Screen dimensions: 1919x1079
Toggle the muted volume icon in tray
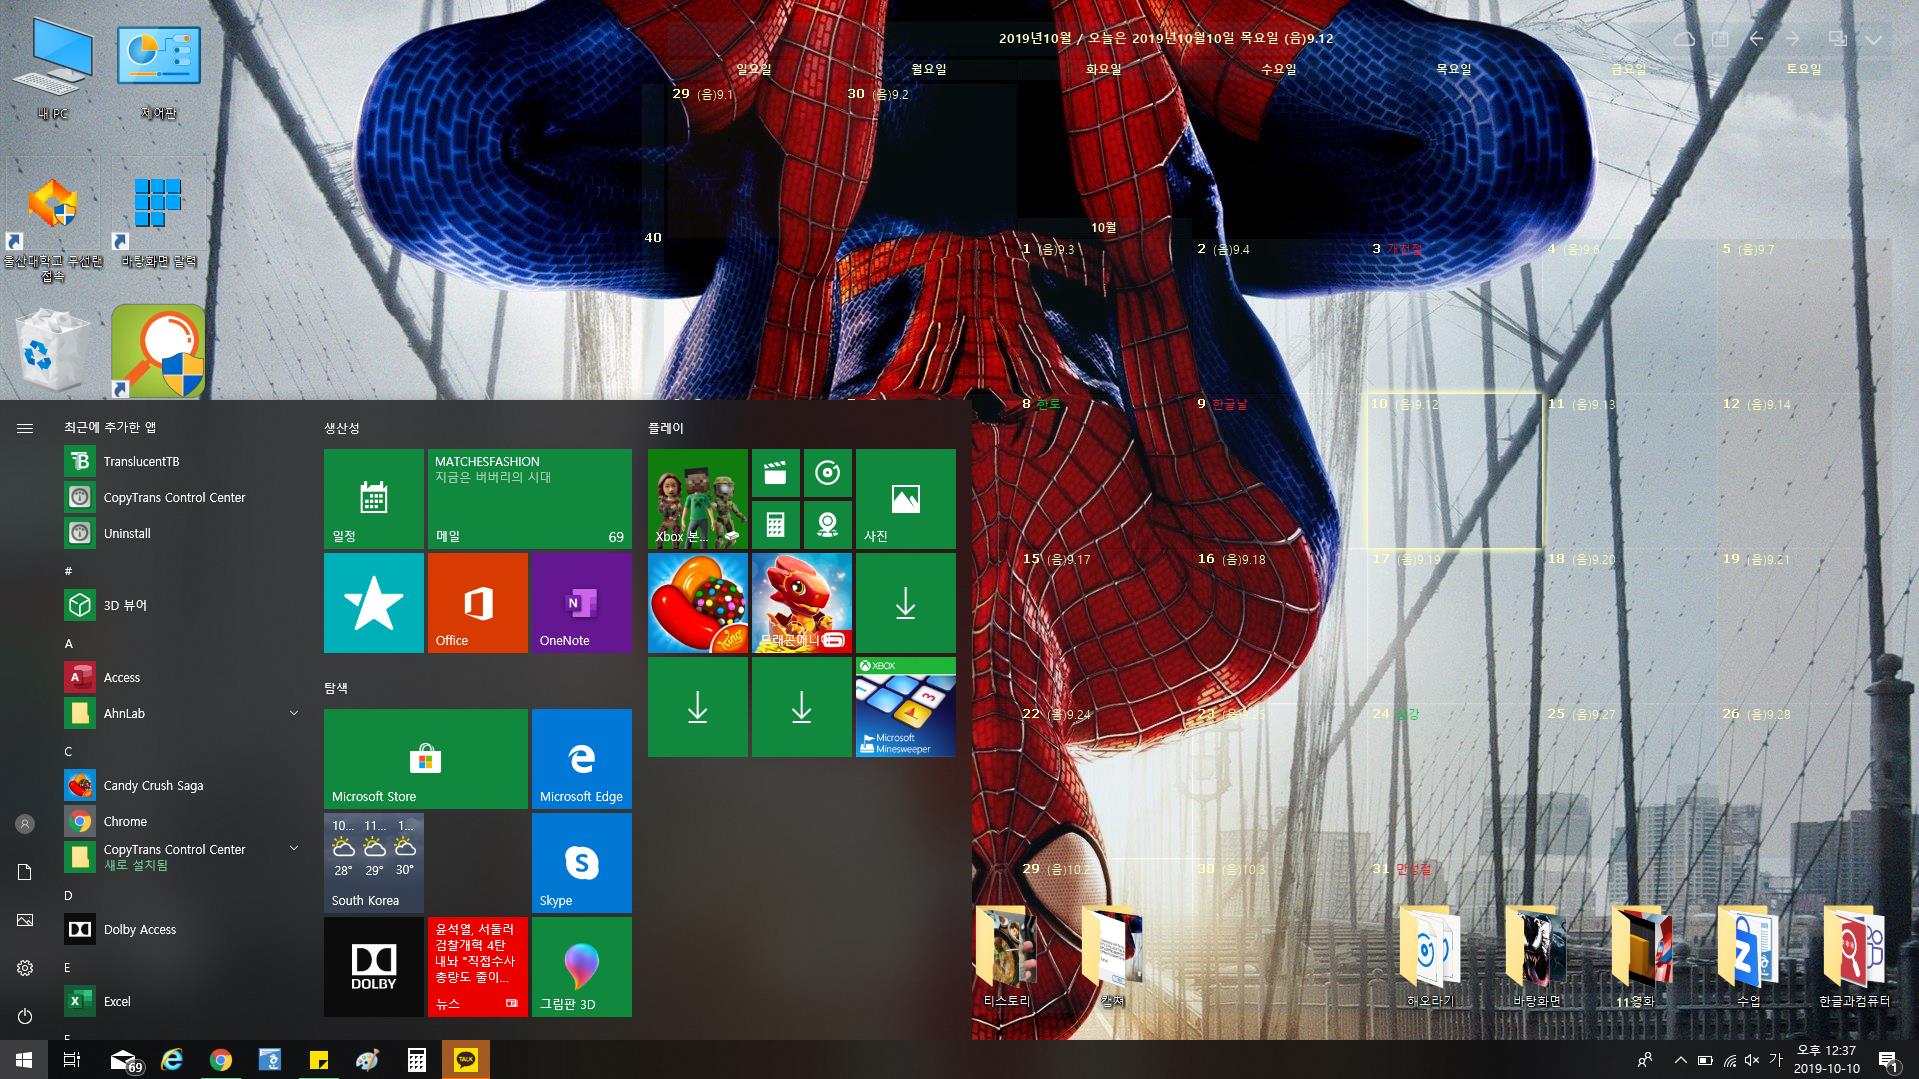click(x=1752, y=1060)
